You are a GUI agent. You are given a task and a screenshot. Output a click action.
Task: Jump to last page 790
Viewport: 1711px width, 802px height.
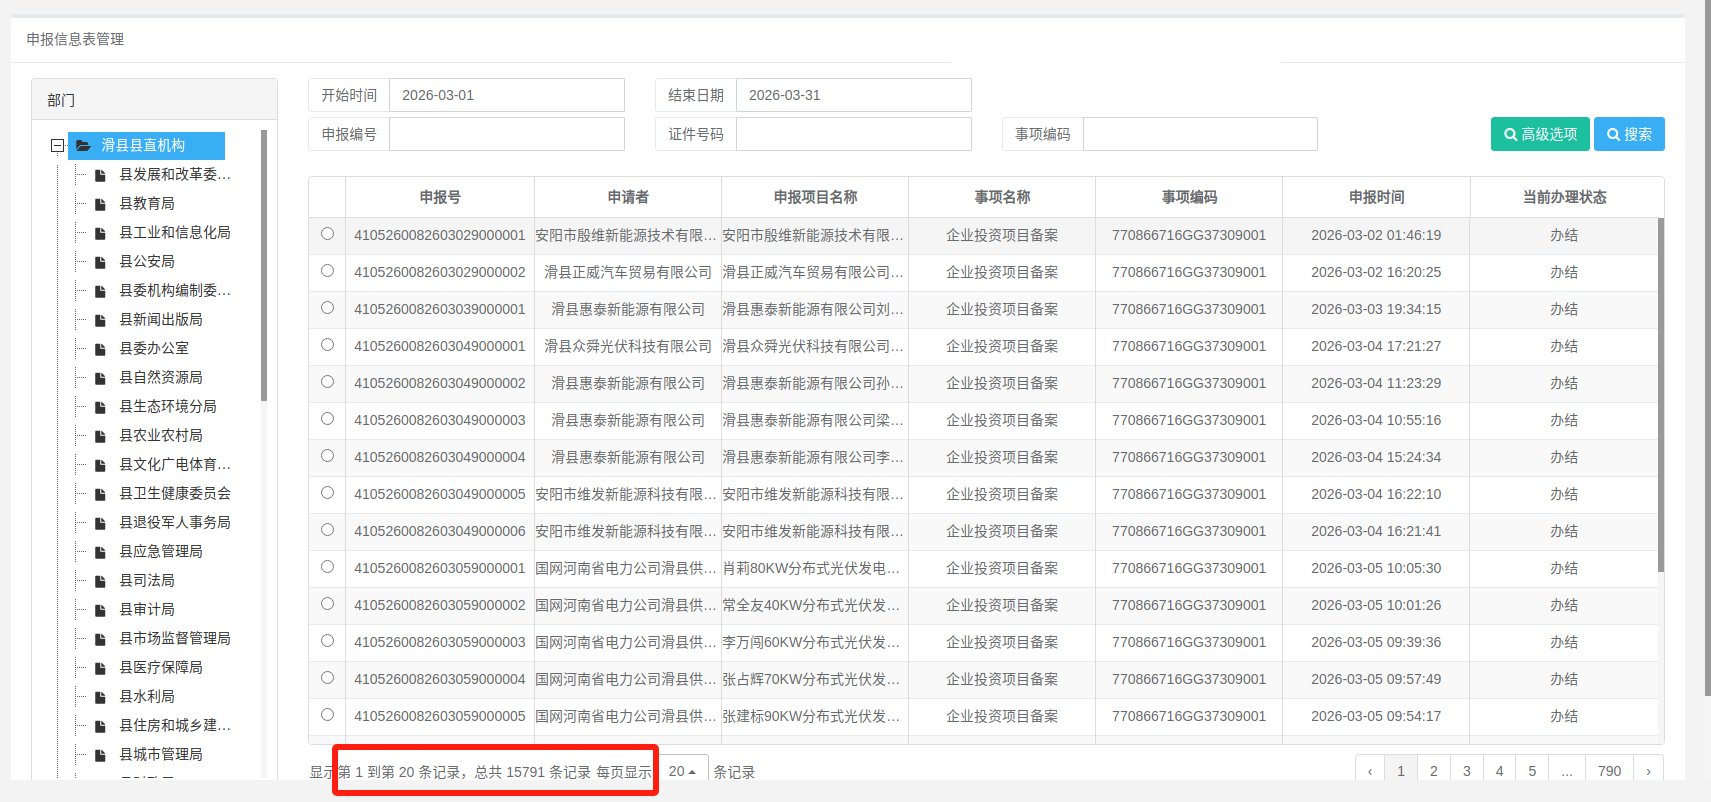coord(1609,771)
